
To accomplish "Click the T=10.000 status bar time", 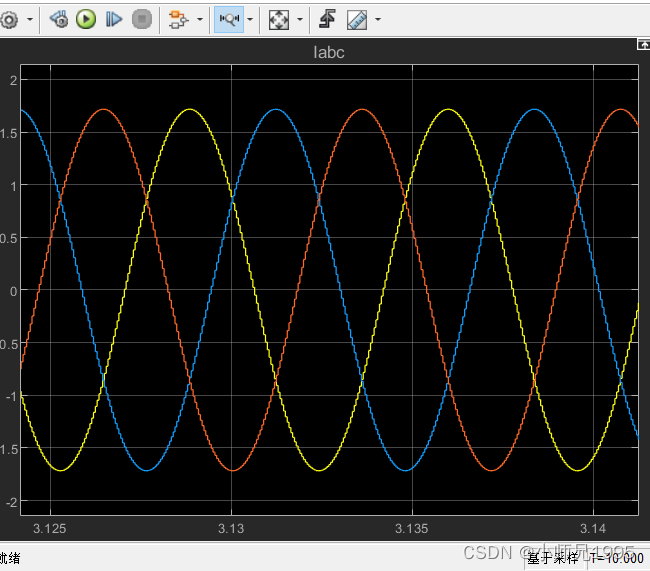I will point(616,559).
